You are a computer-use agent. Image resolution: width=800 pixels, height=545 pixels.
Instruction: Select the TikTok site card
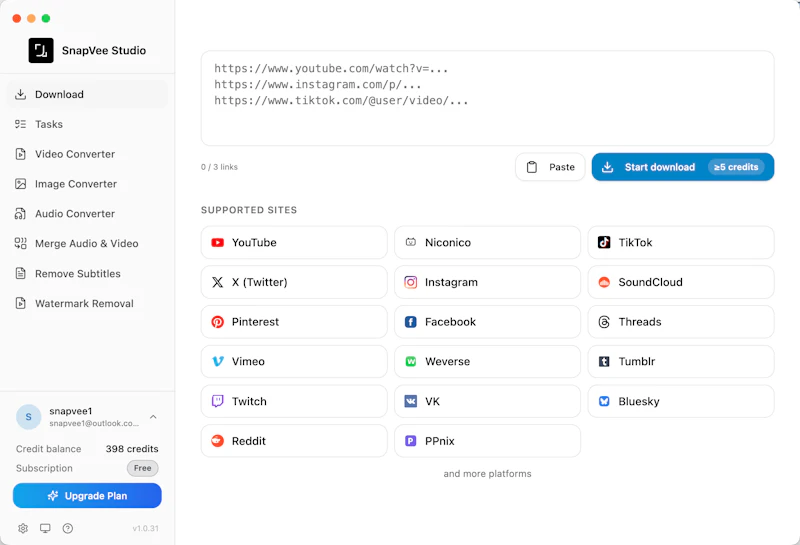point(681,242)
